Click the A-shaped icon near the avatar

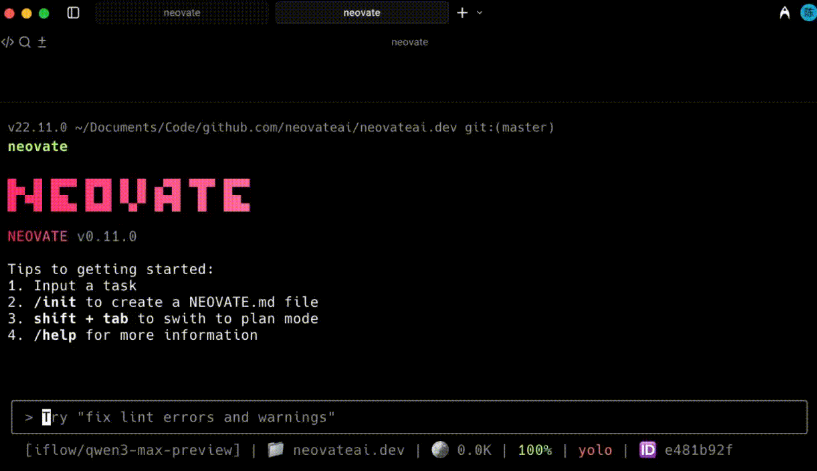pos(785,13)
